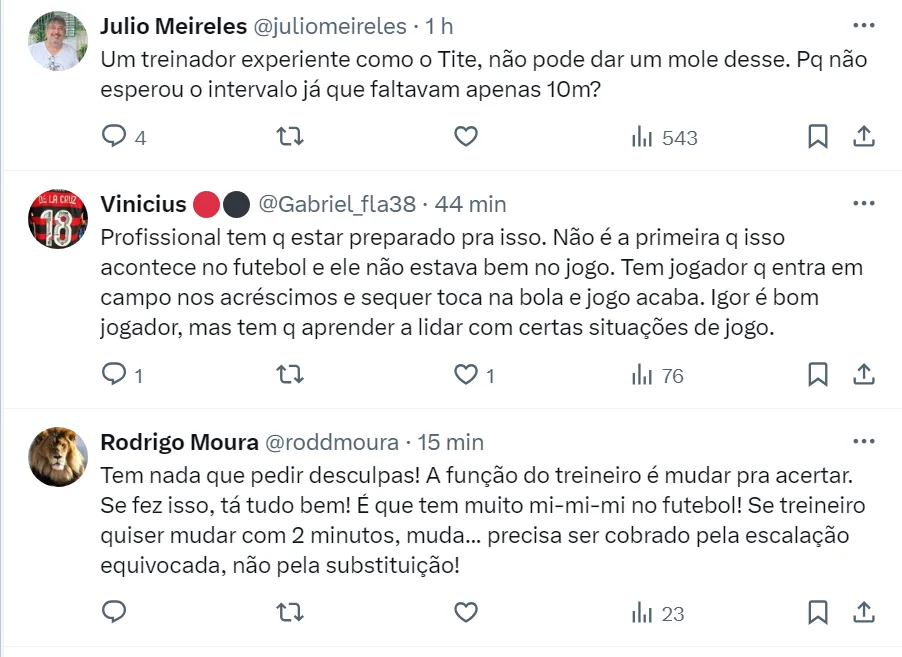Open the @Gabriel_fla38 profile handle

[x=337, y=204]
